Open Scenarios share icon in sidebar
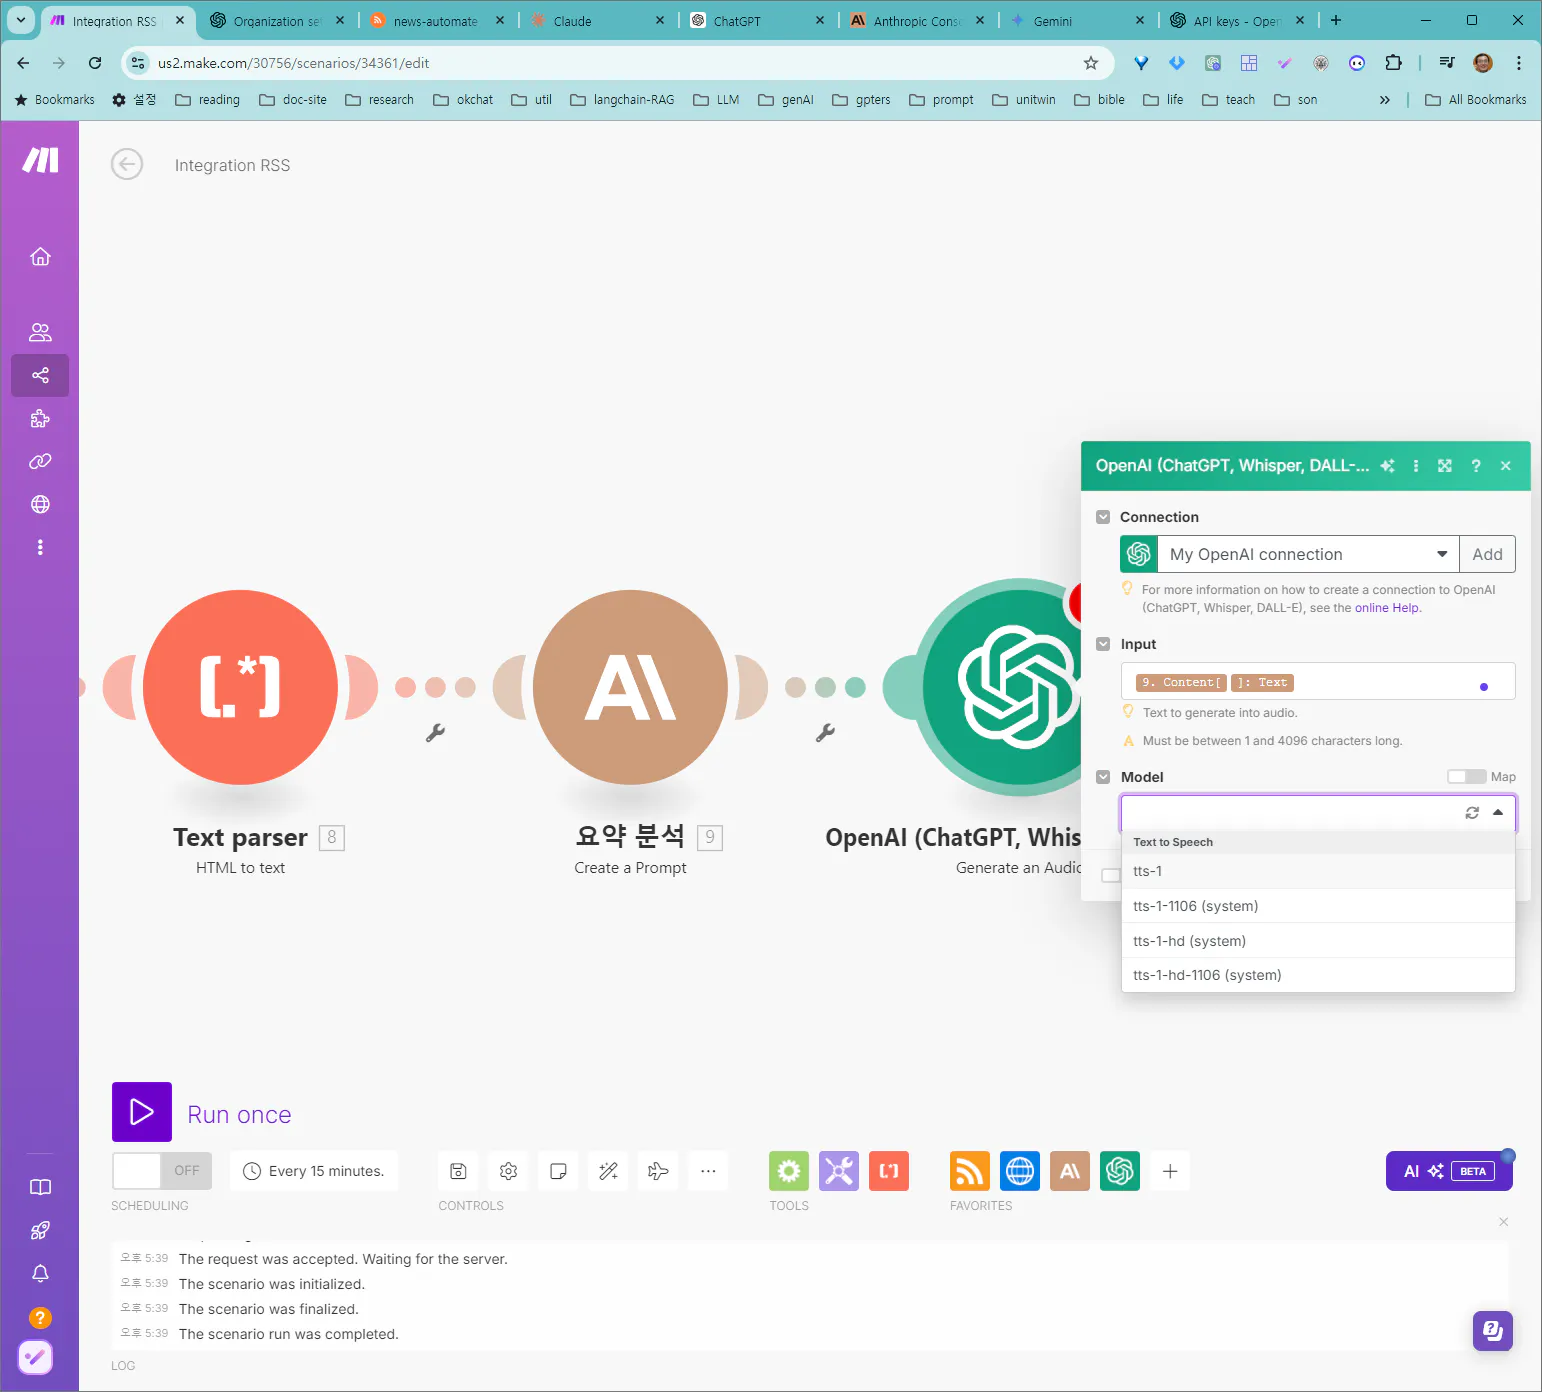 click(40, 375)
